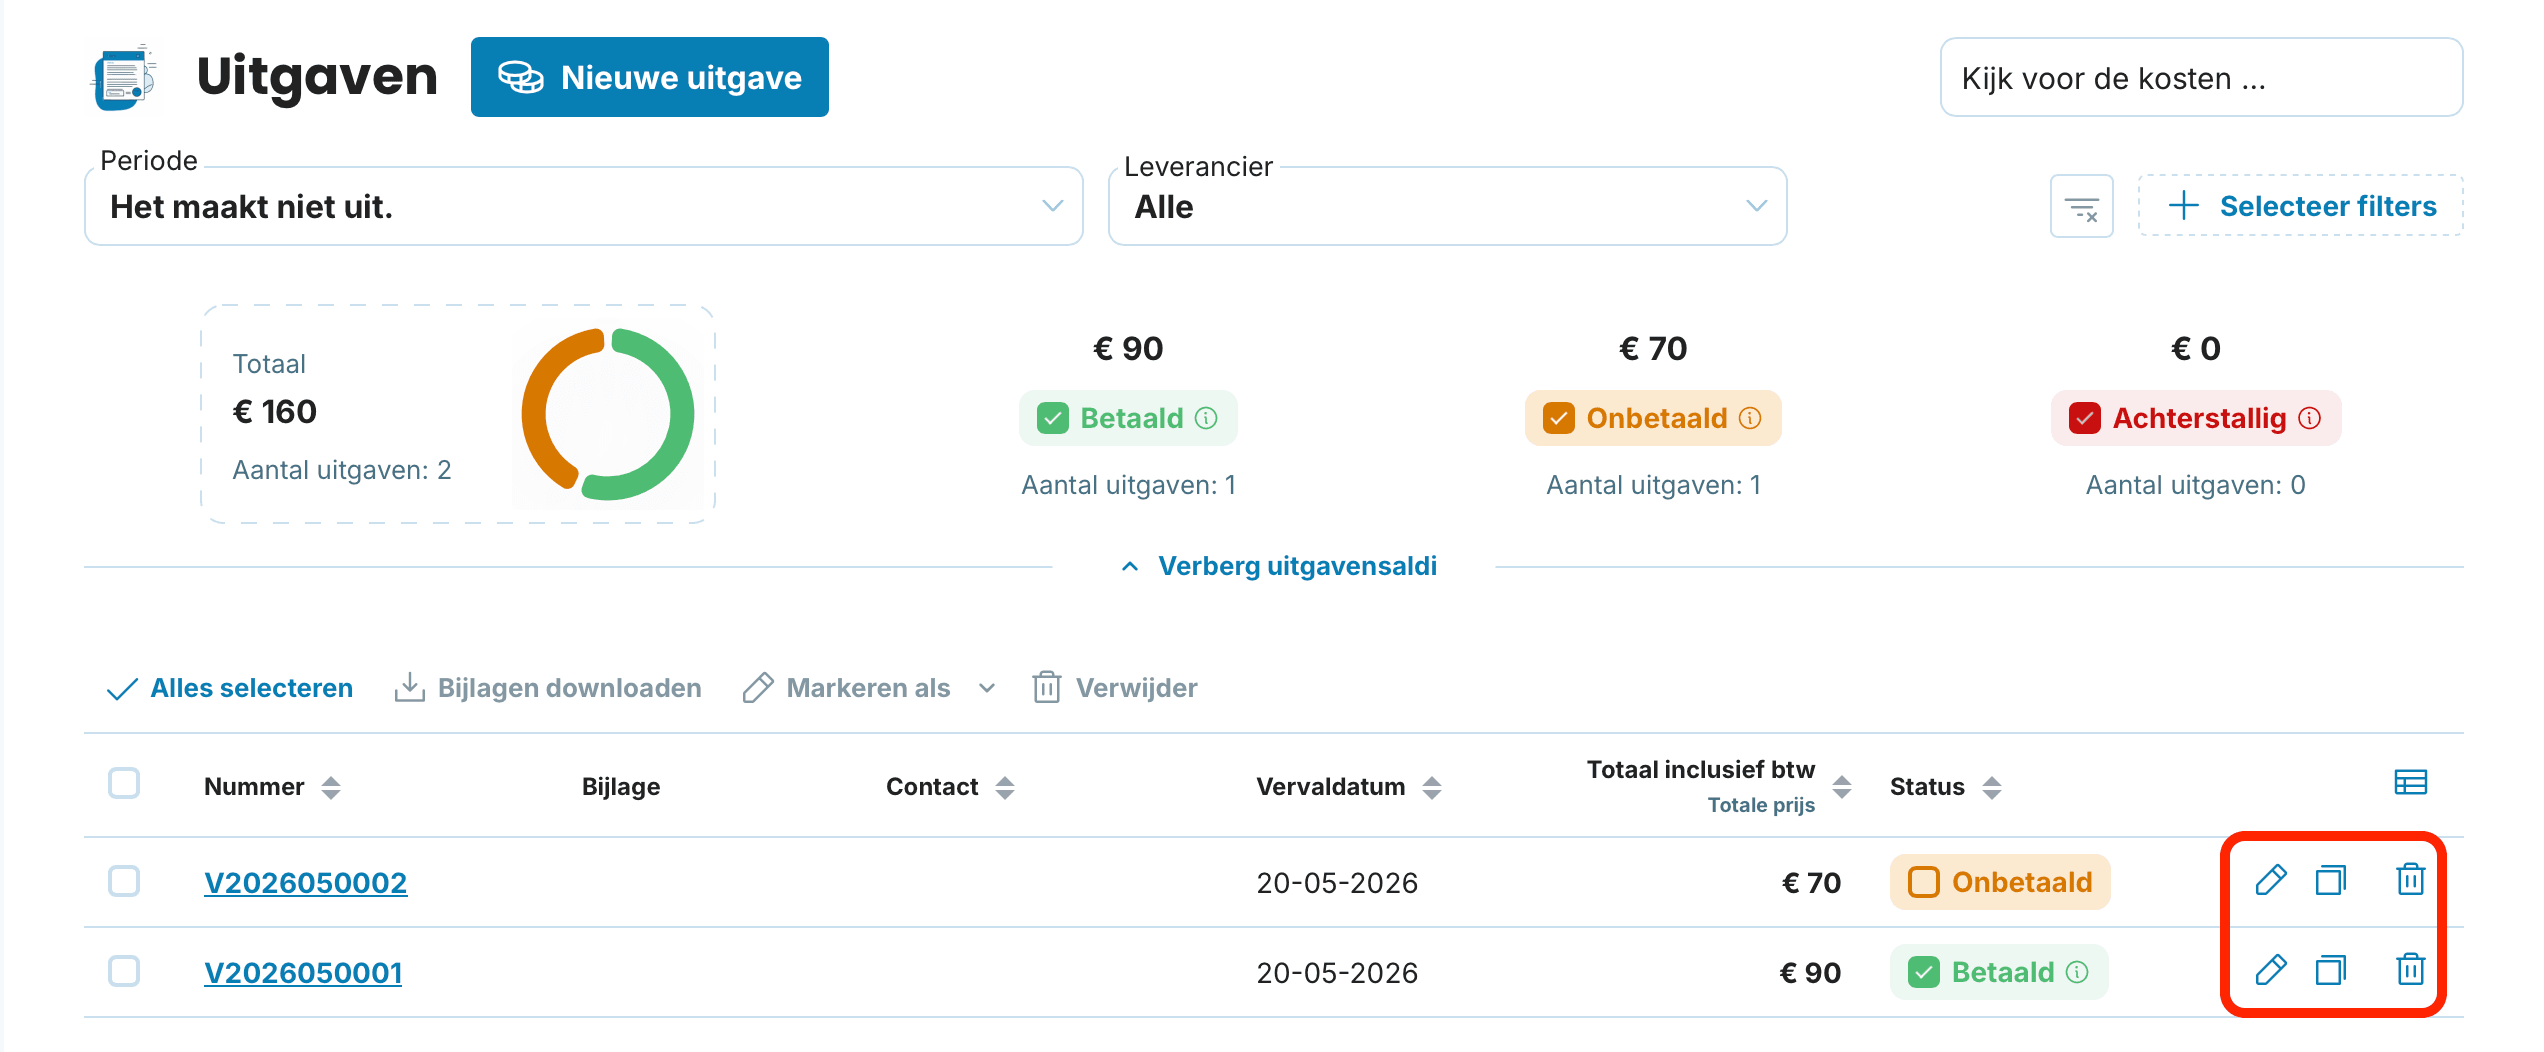This screenshot has height=1052, width=2544.
Task: Toggle Onbetaald status box for V2026050002
Action: tap(1923, 882)
